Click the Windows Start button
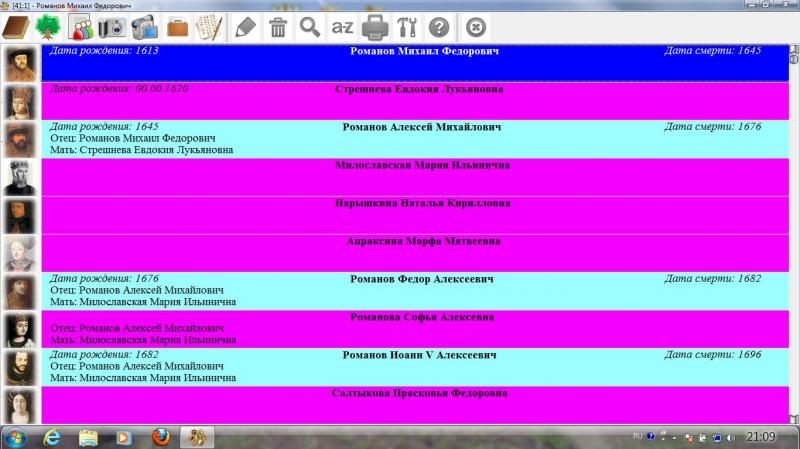This screenshot has height=449, width=800. pos(15,437)
